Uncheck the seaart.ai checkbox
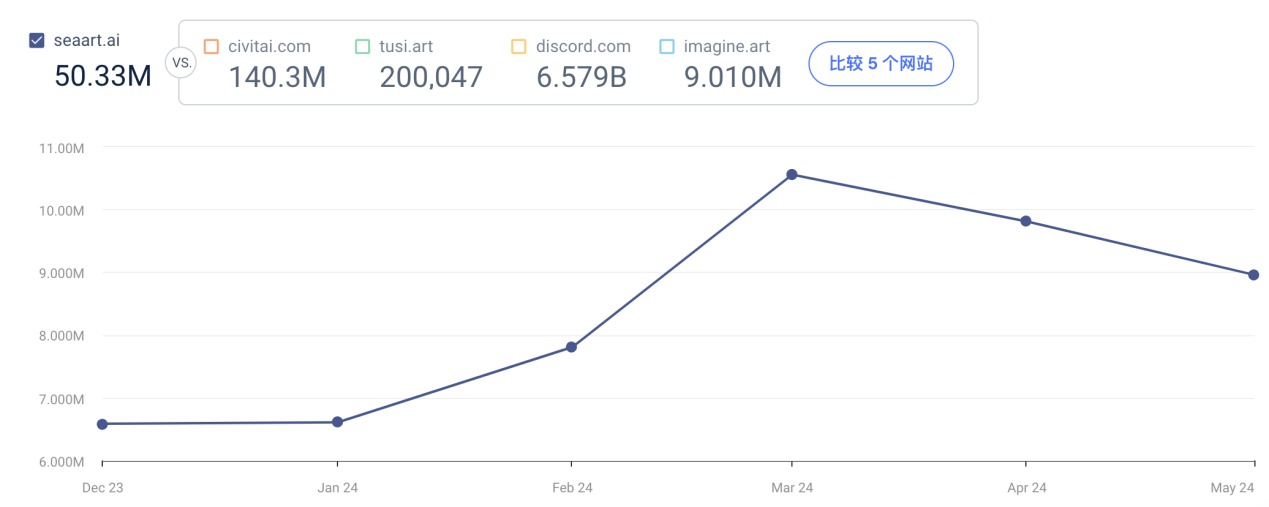 [x=37, y=41]
